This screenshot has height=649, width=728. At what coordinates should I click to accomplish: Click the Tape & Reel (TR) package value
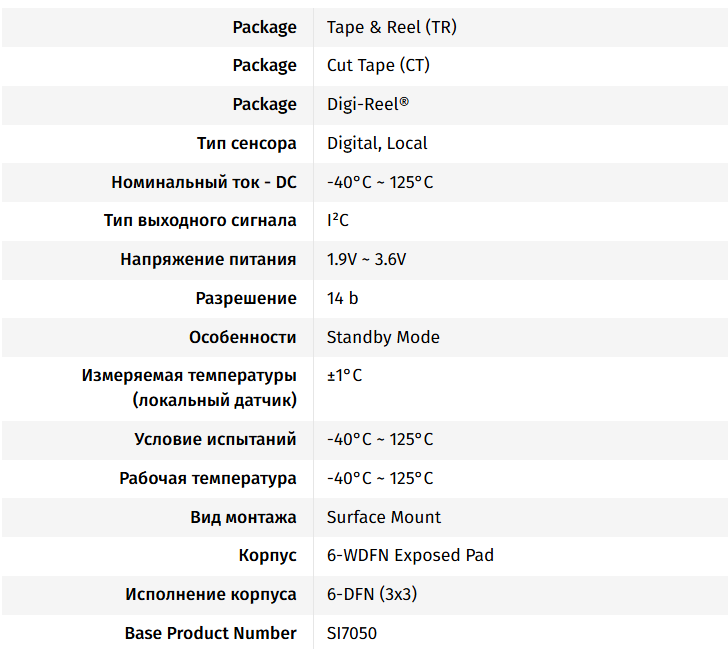coord(391,27)
